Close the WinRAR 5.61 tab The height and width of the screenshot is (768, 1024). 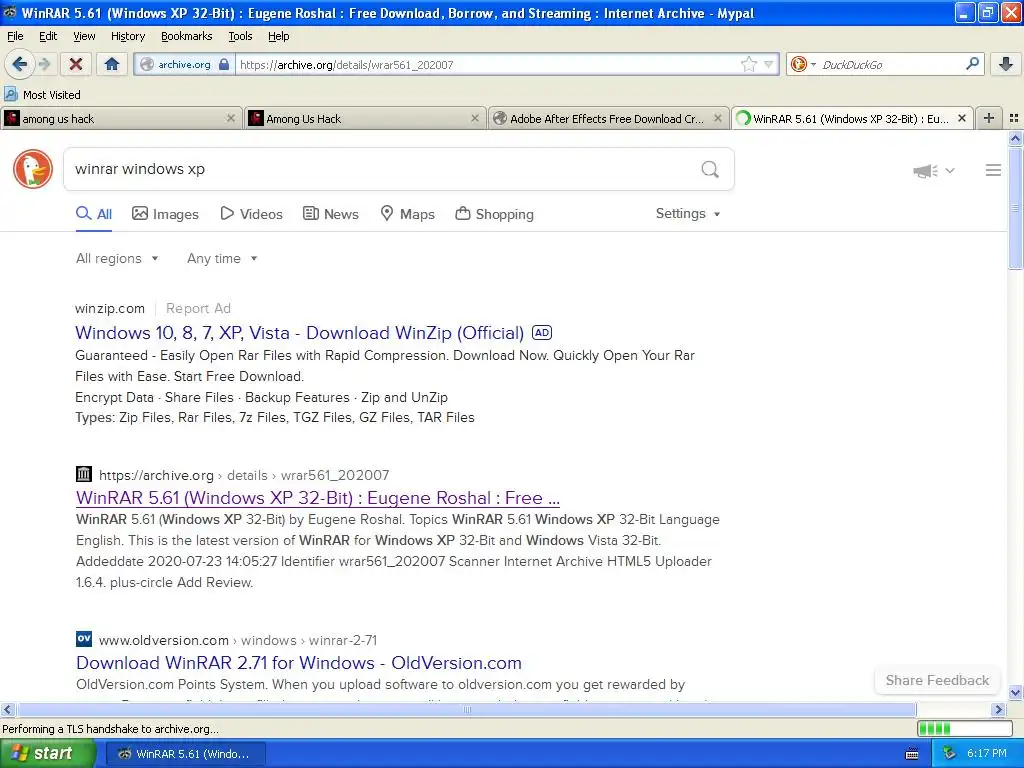tap(962, 118)
